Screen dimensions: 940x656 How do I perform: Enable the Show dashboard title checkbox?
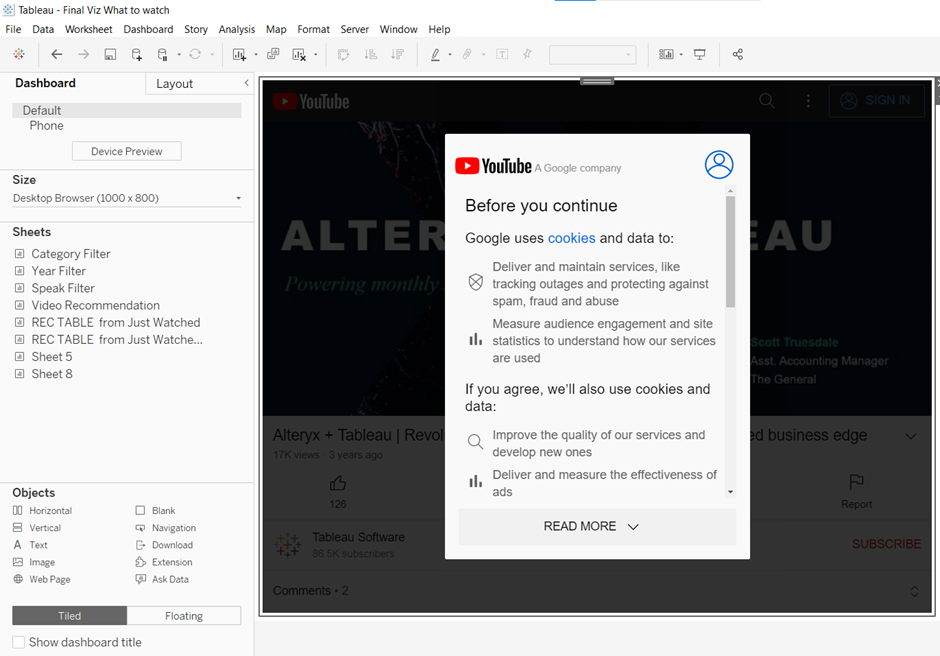pyautogui.click(x=19, y=642)
